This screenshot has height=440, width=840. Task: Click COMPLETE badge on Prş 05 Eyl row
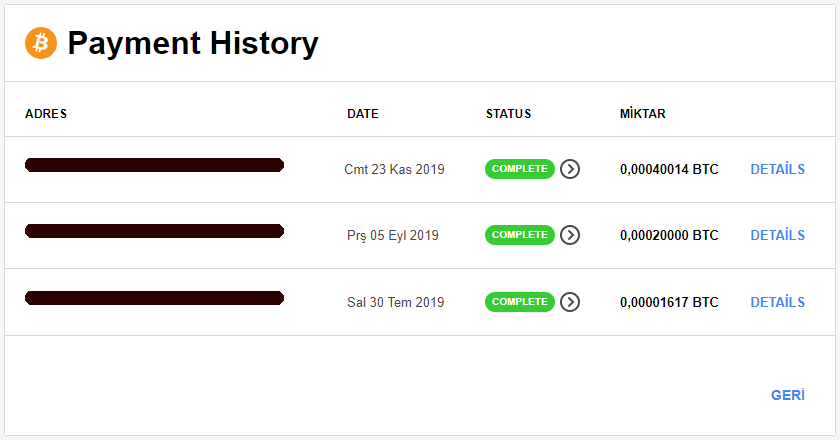click(x=520, y=235)
